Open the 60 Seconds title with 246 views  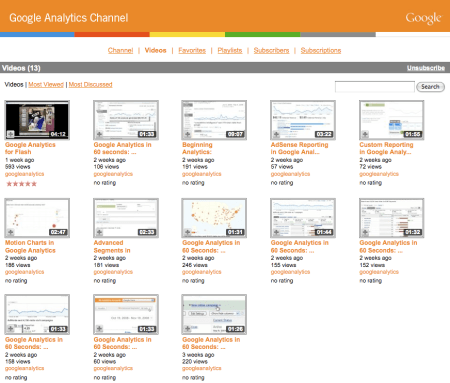[211, 247]
